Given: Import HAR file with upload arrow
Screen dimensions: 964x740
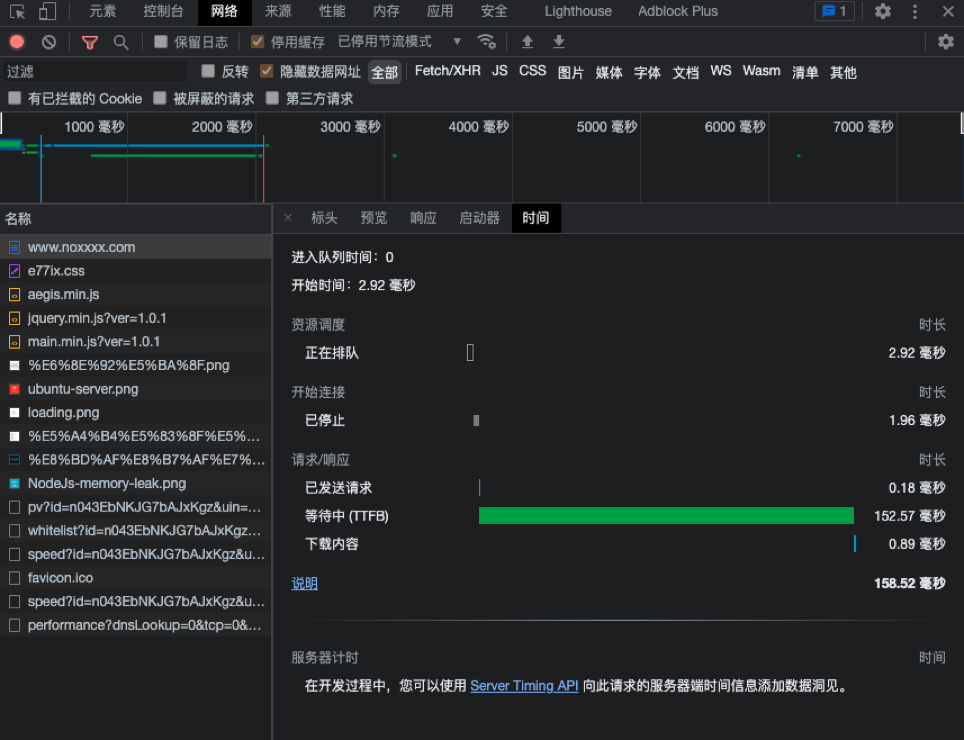Looking at the screenshot, I should 527,42.
